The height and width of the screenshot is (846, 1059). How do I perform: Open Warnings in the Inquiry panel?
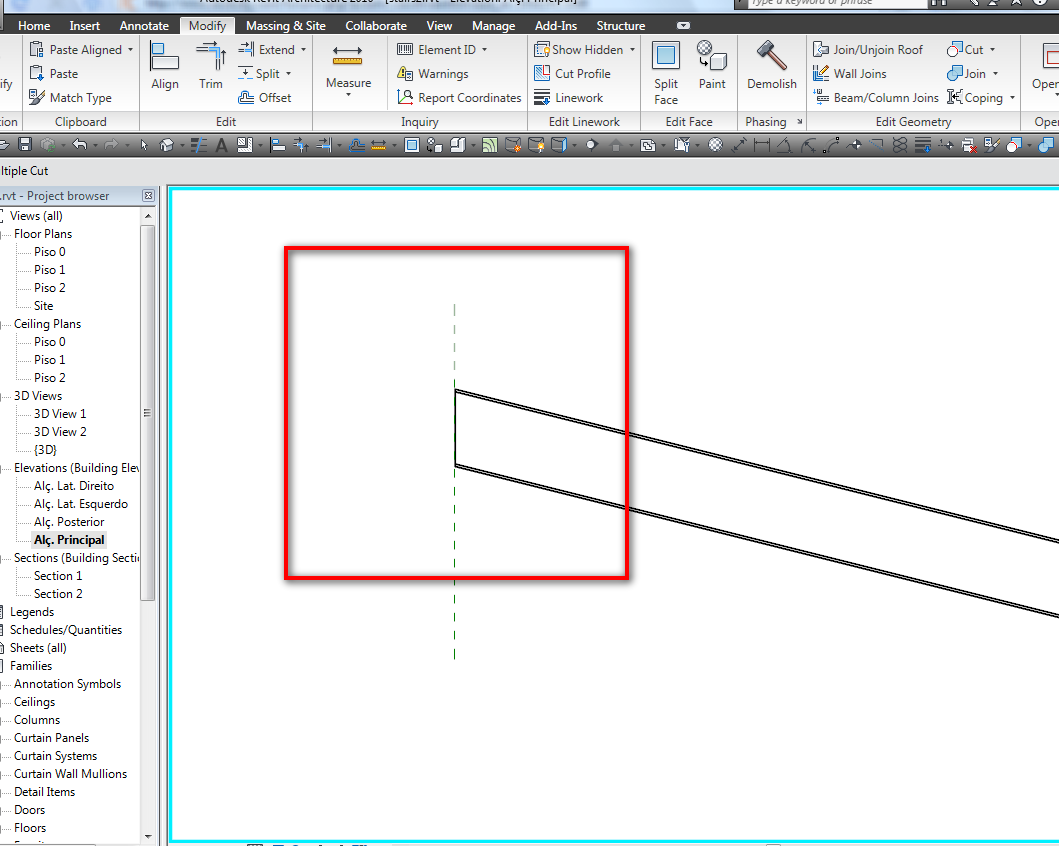click(432, 74)
